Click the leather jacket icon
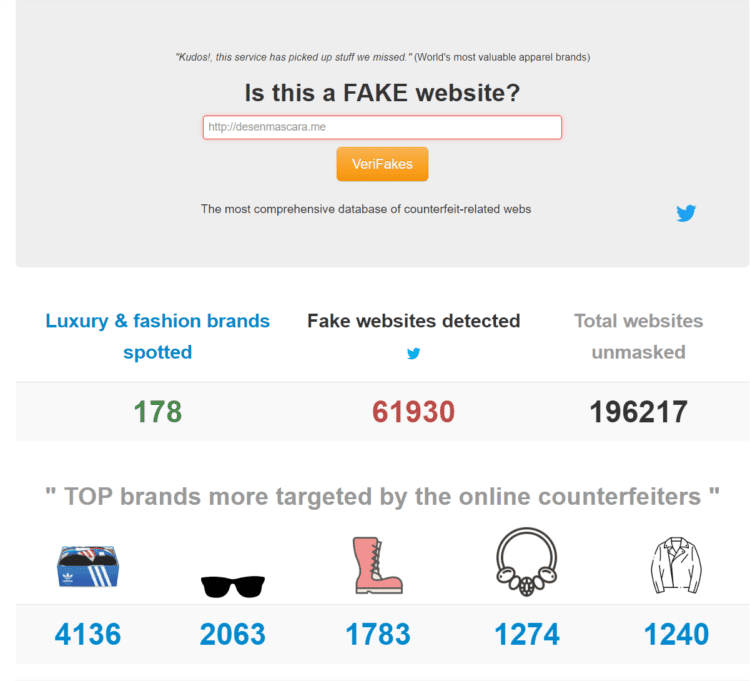750x681 pixels. [x=676, y=565]
